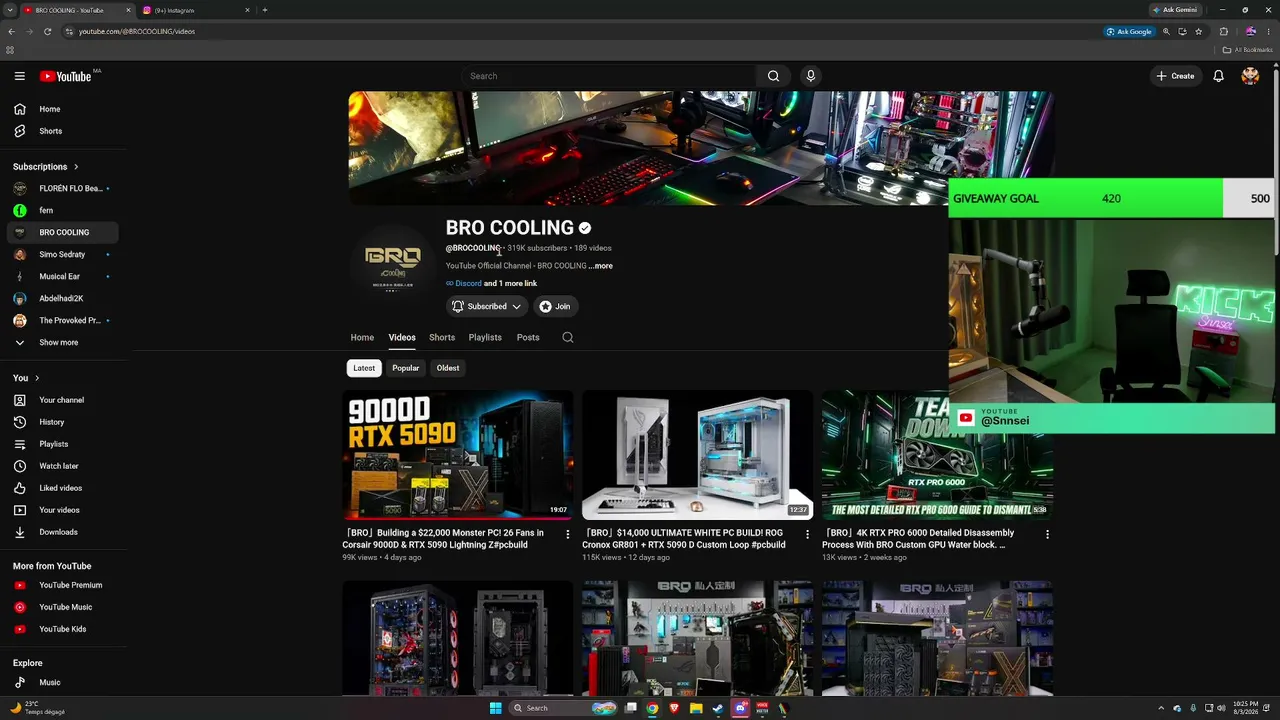Open the browser extensions puzzle icon
Viewport: 1280px width, 720px height.
pos(1224,31)
